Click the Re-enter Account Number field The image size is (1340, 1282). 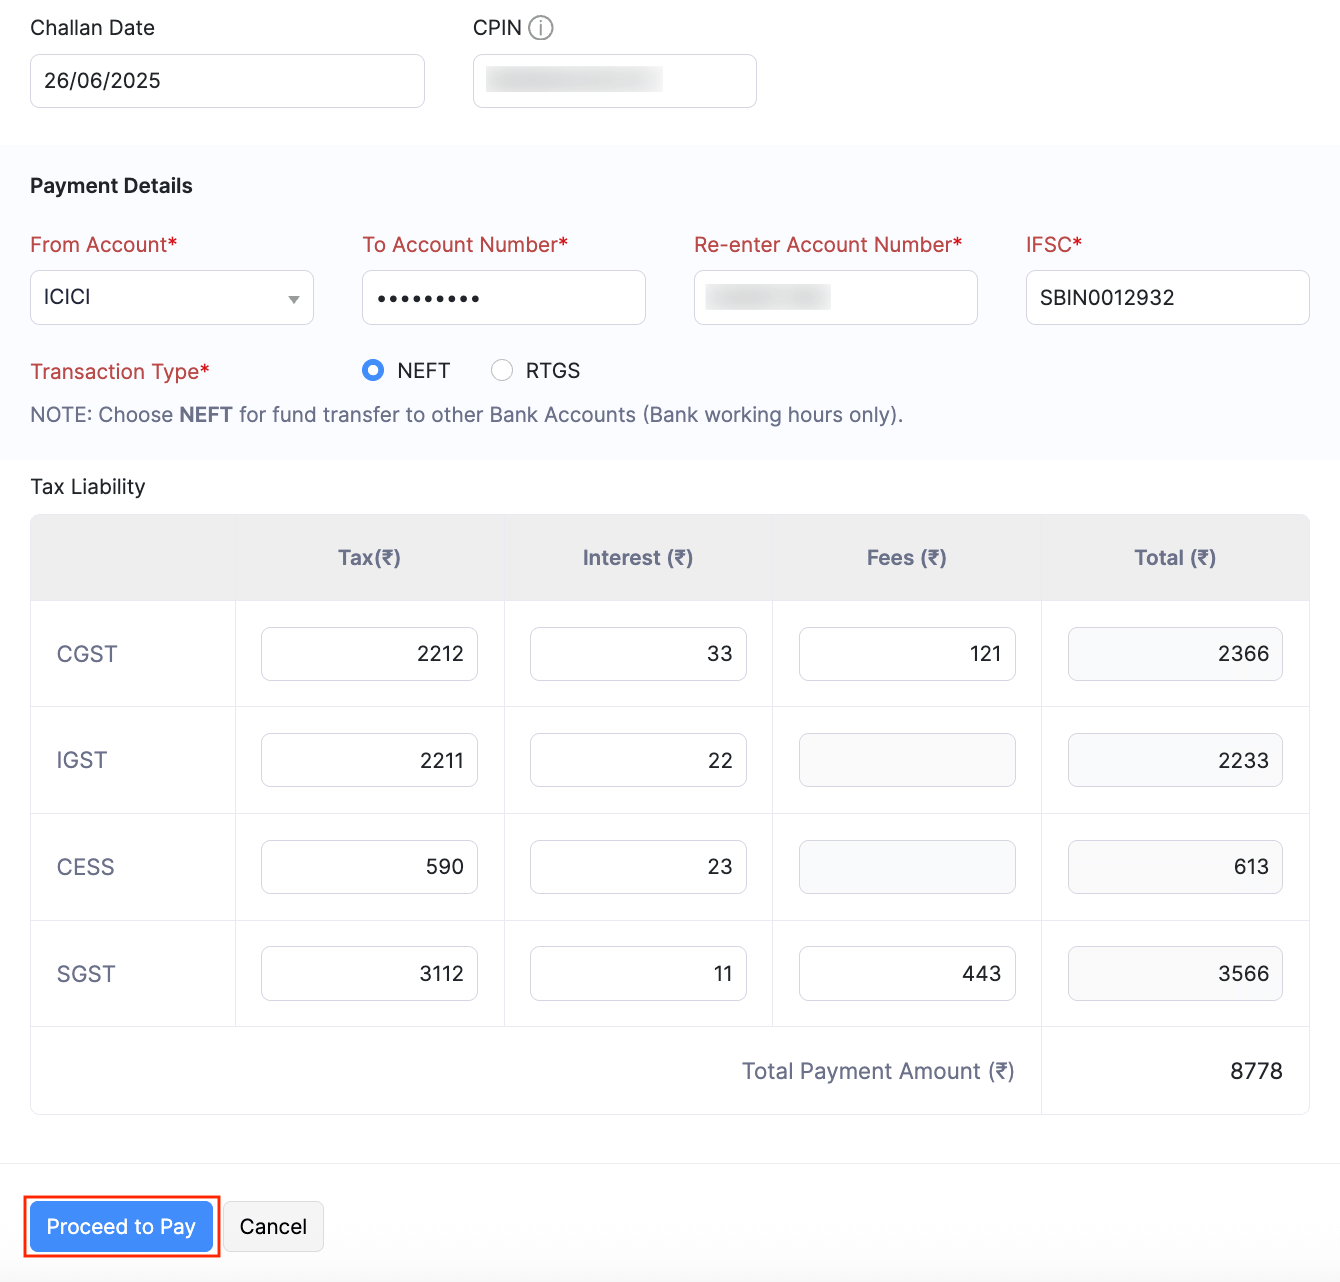pos(835,297)
